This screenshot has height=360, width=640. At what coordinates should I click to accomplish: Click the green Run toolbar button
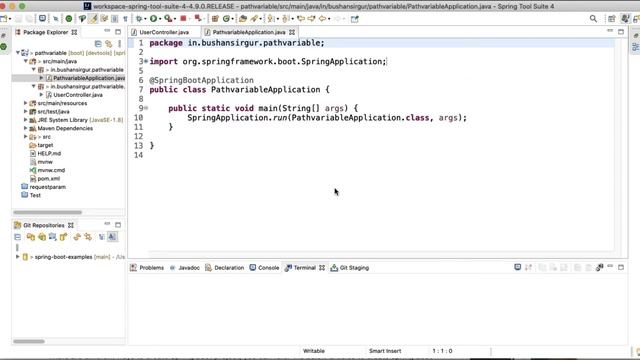tap(153, 19)
